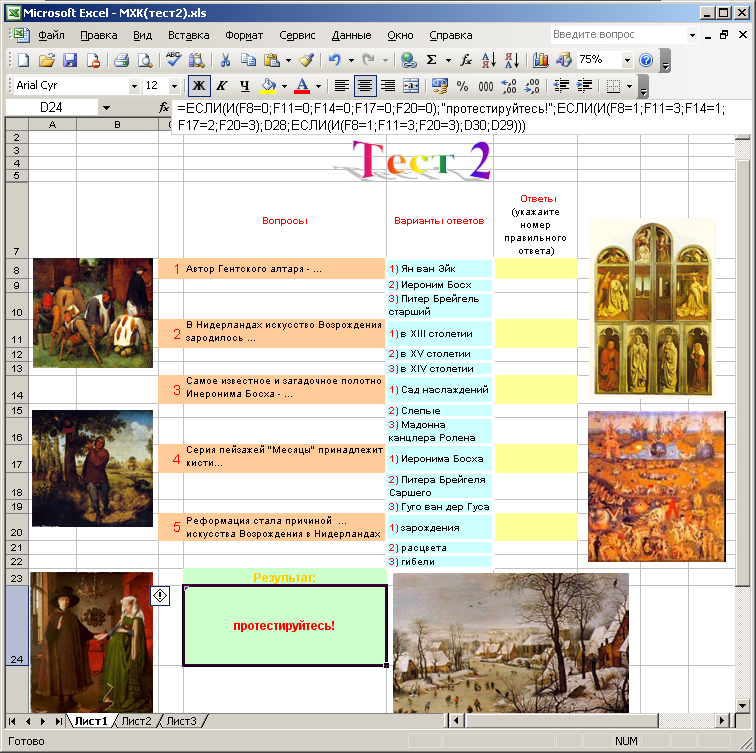The height and width of the screenshot is (753, 756).
Task: Create a new workbook via New icon
Action: (x=23, y=60)
